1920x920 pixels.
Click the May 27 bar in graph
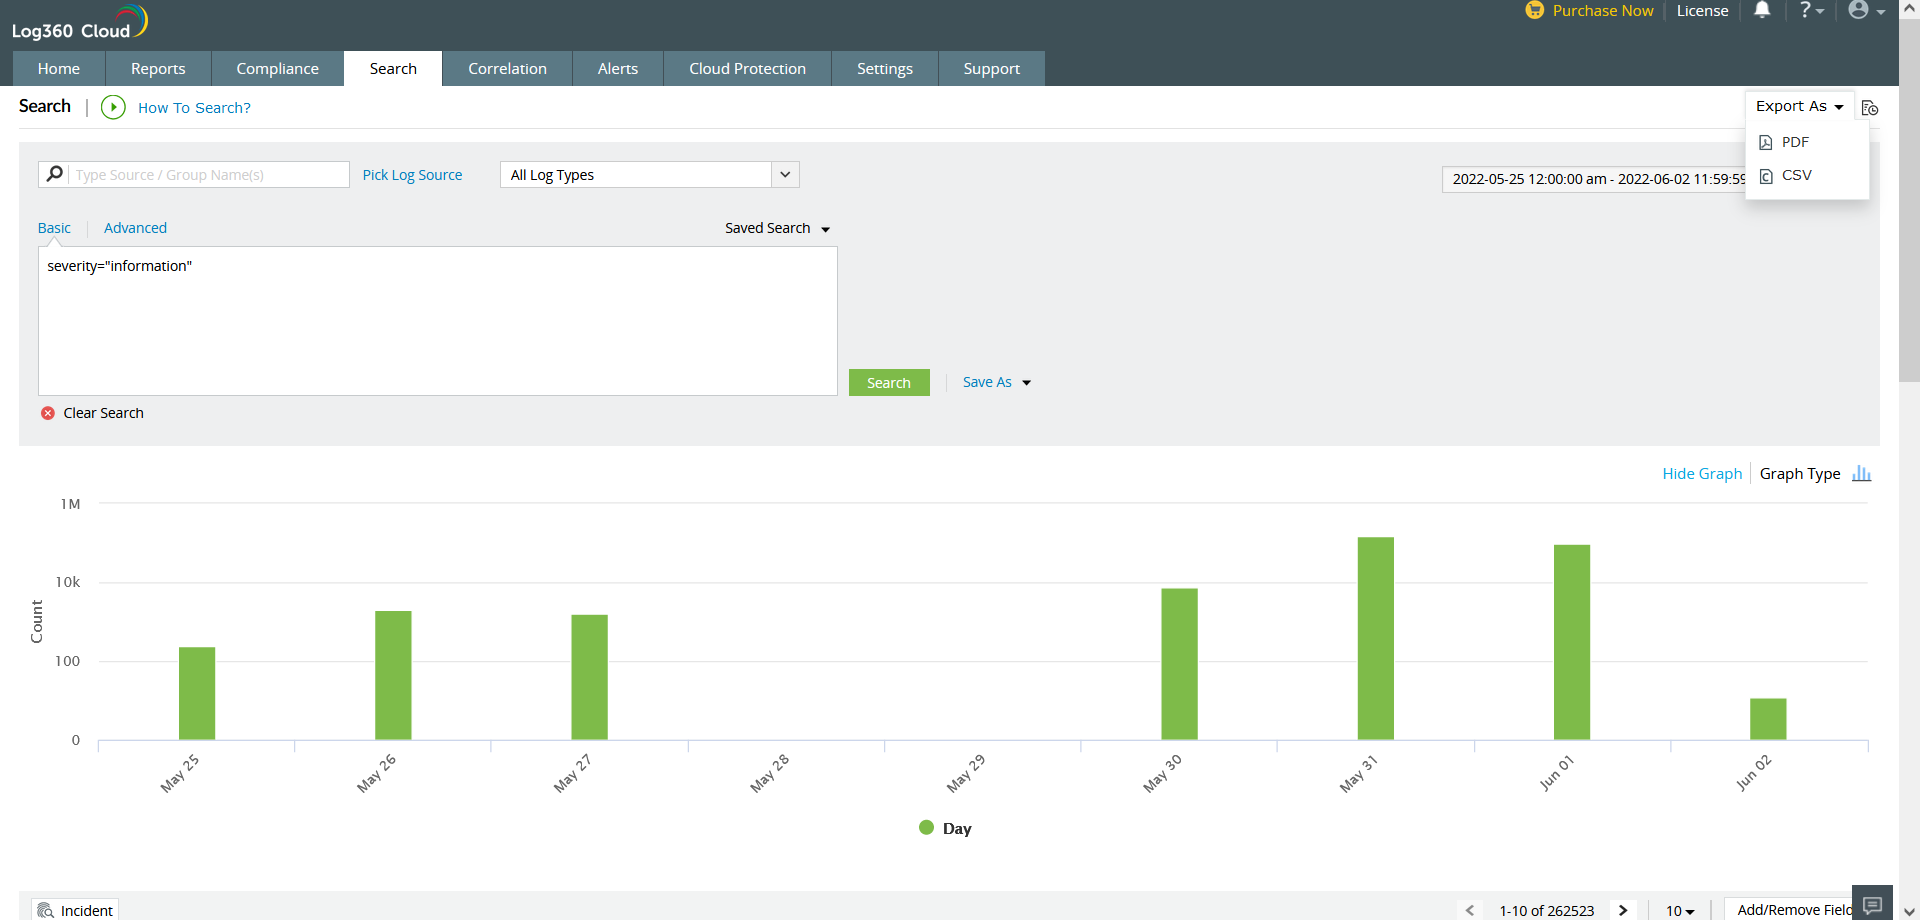pos(589,677)
